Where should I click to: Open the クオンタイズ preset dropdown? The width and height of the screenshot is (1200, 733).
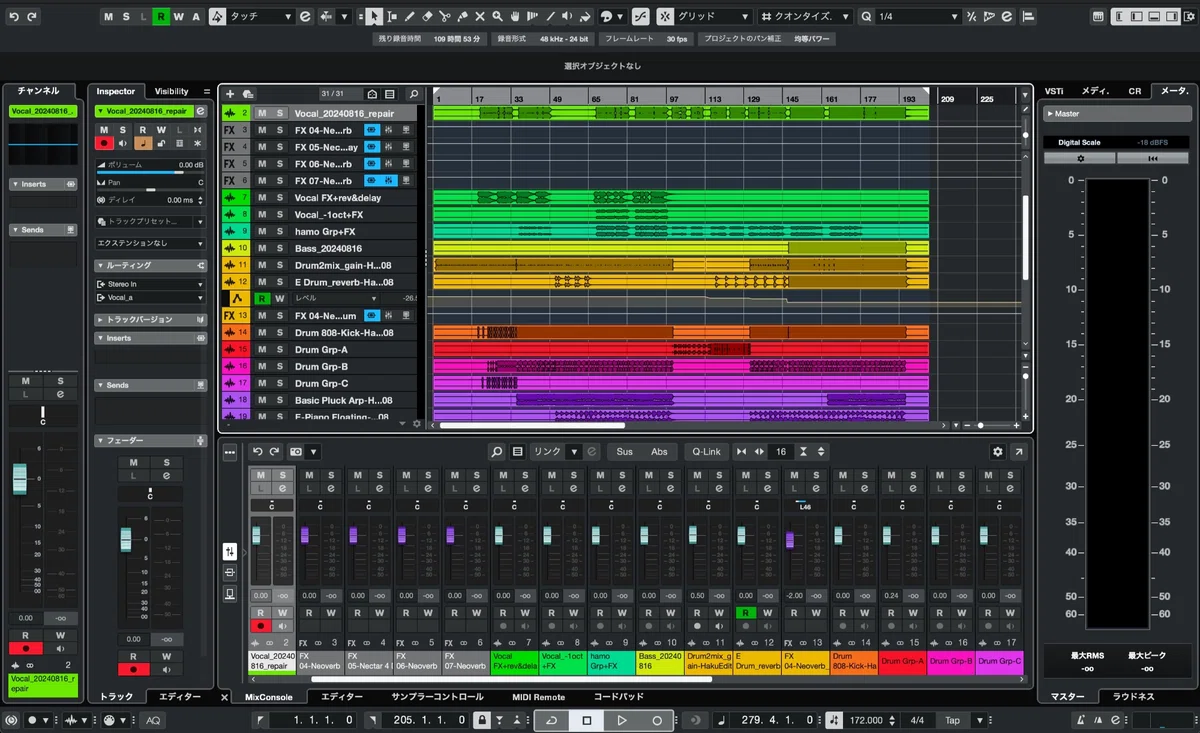click(805, 17)
